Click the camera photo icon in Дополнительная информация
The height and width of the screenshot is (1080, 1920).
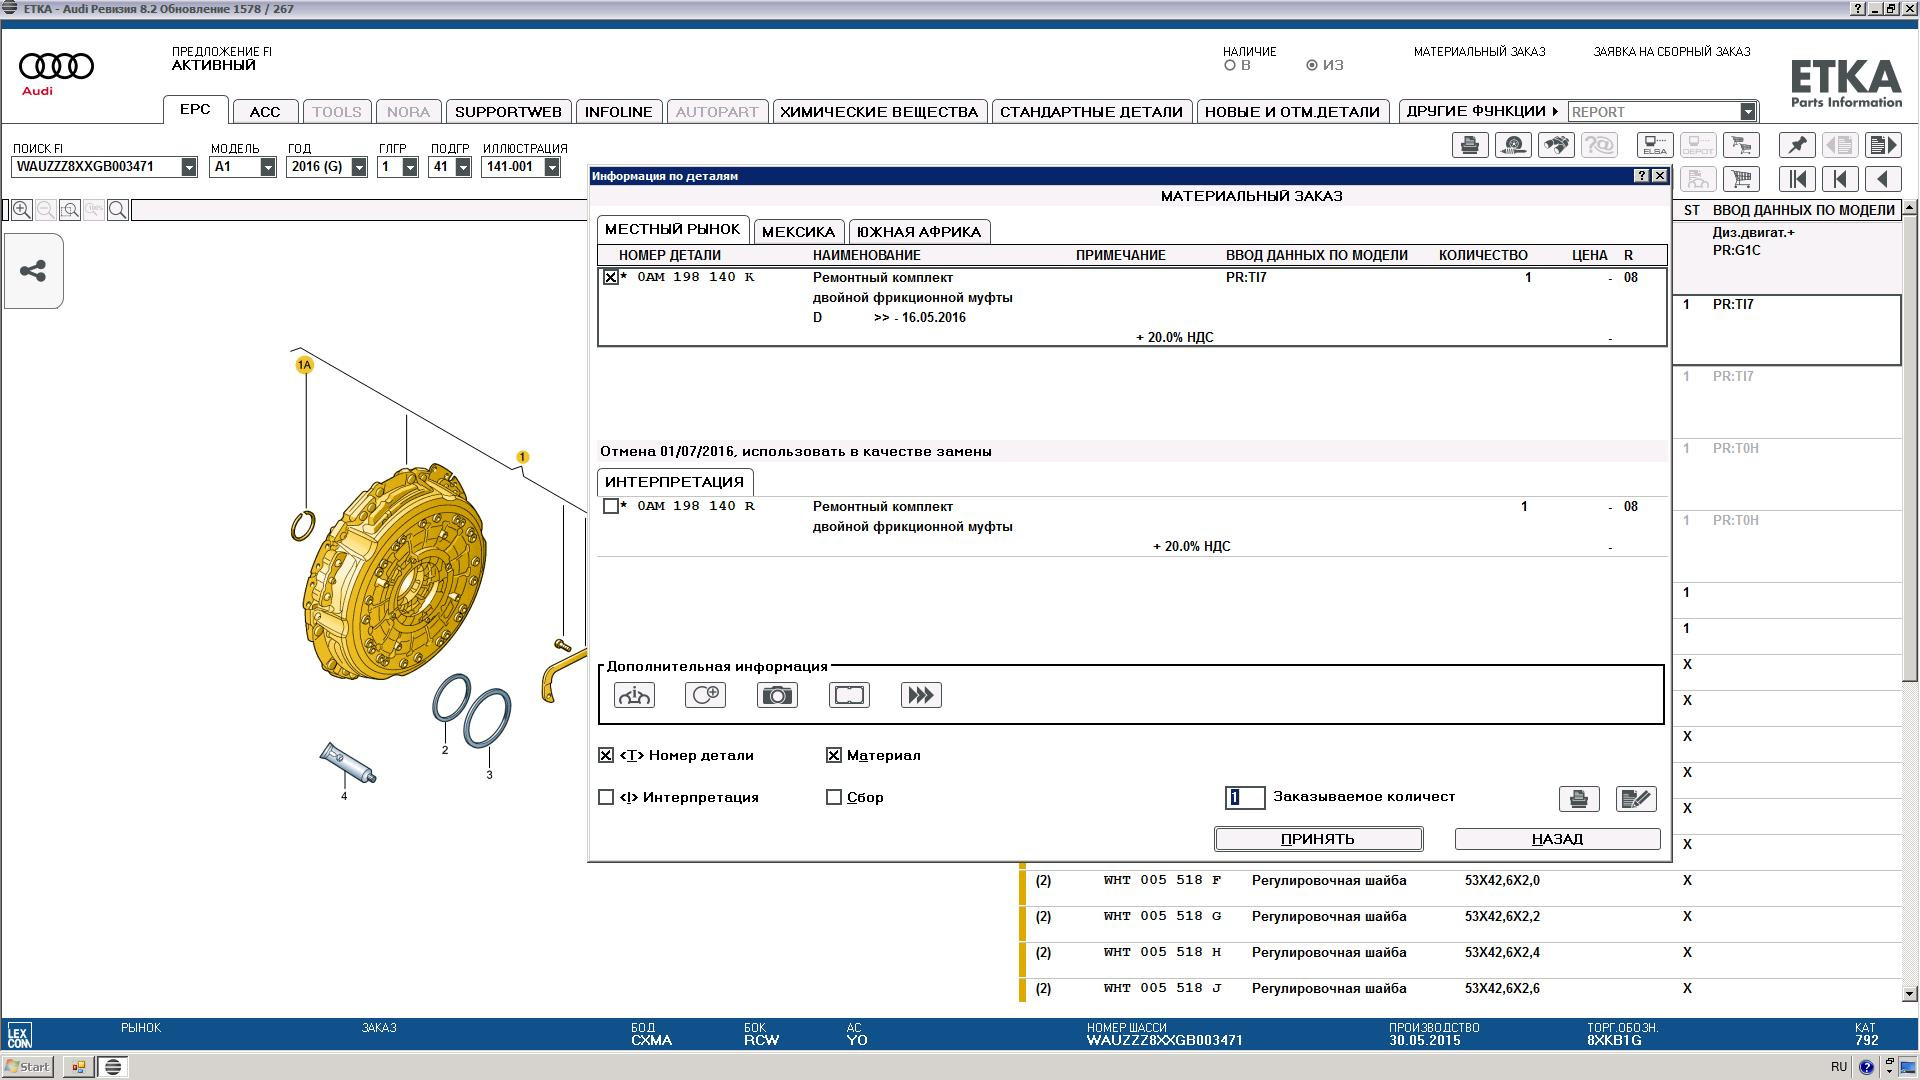point(777,695)
